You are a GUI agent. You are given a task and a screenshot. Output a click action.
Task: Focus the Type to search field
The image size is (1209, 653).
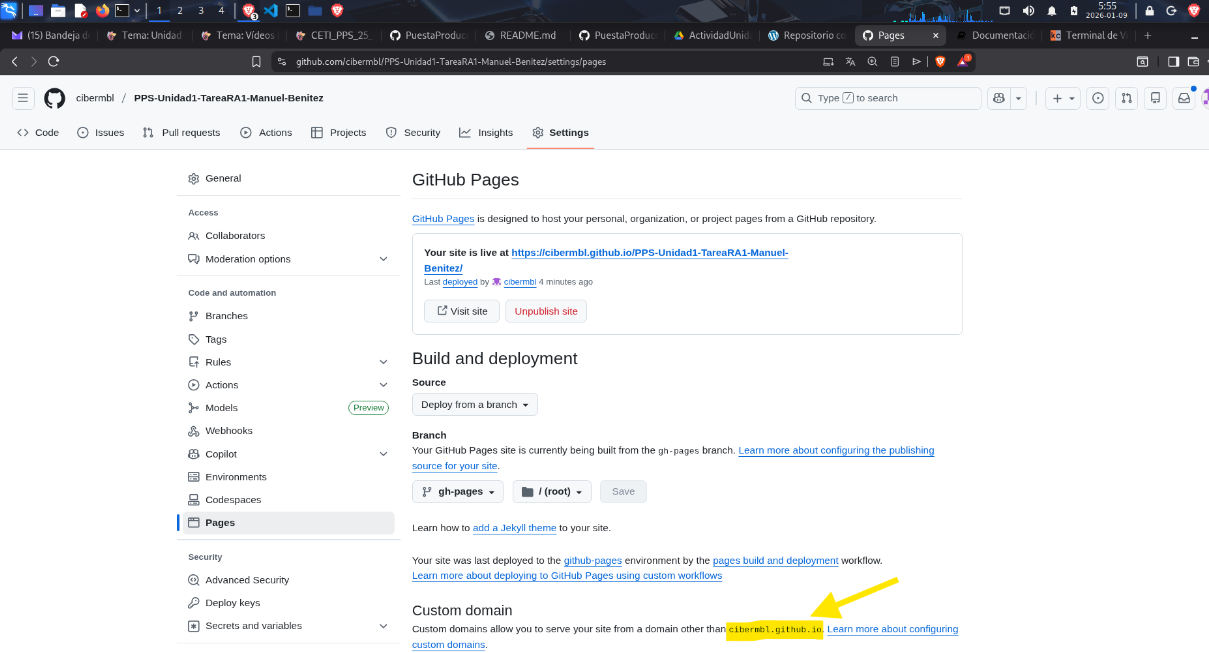(888, 98)
